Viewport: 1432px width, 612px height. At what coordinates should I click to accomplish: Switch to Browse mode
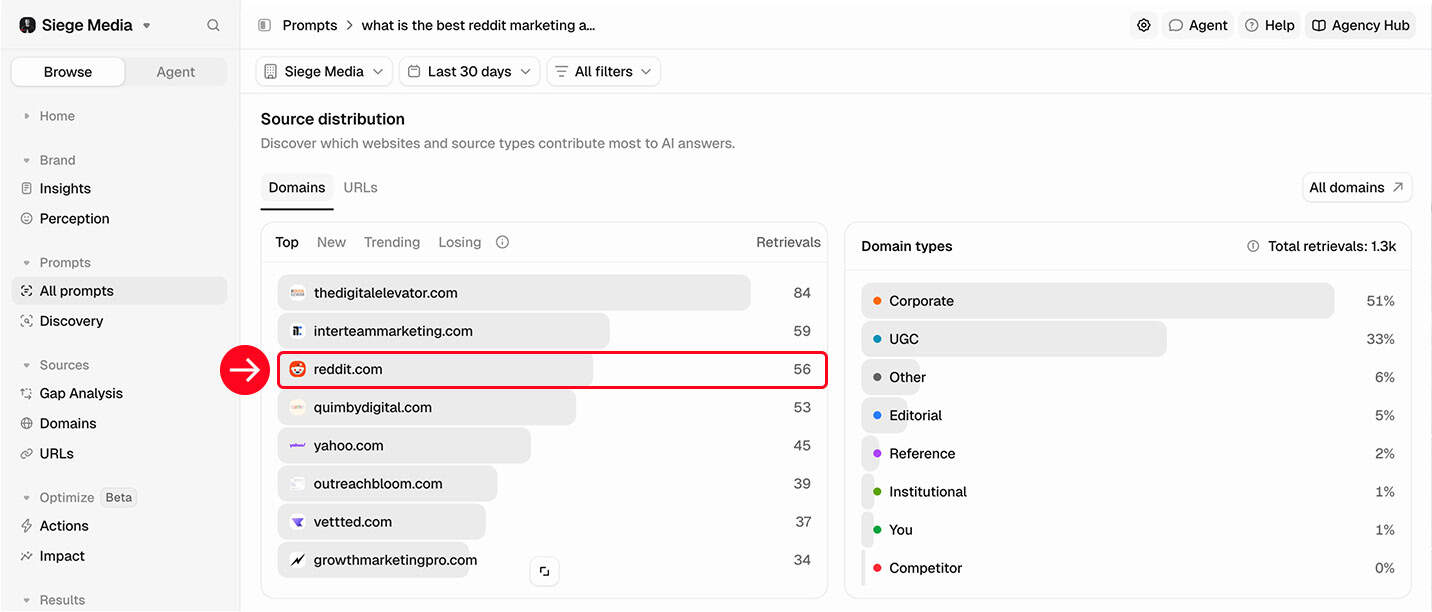click(68, 72)
